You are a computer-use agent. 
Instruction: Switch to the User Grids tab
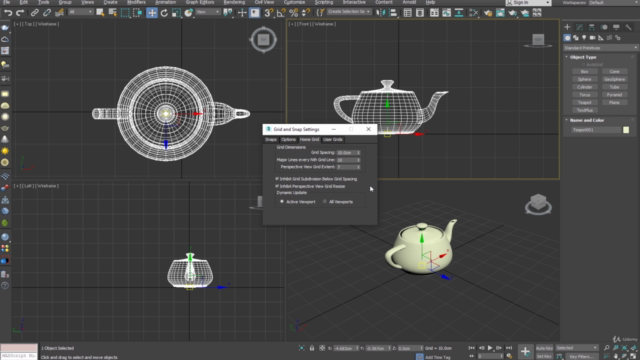(x=333, y=140)
